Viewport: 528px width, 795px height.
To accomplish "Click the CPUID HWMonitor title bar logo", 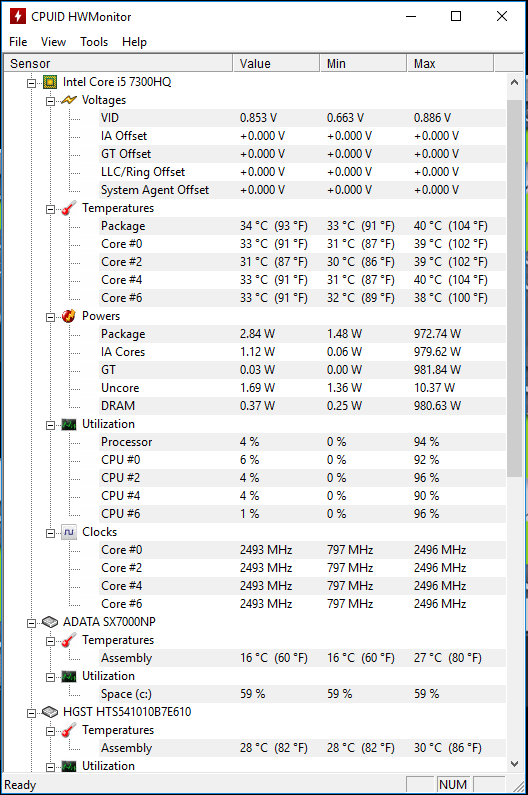I will 18,16.
